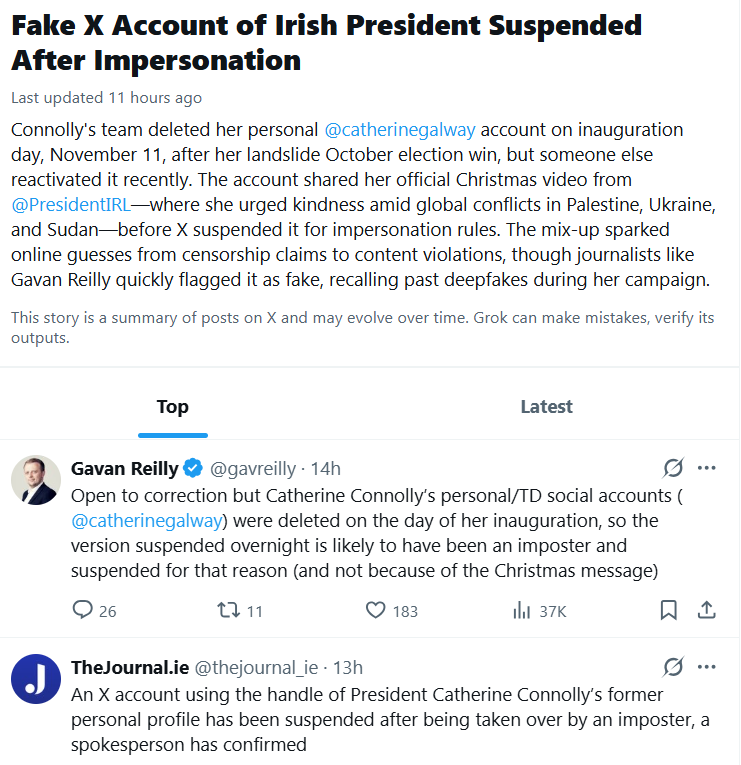741x765 pixels.
Task: Open @catherinegalway link in story summary
Action: 399,130
